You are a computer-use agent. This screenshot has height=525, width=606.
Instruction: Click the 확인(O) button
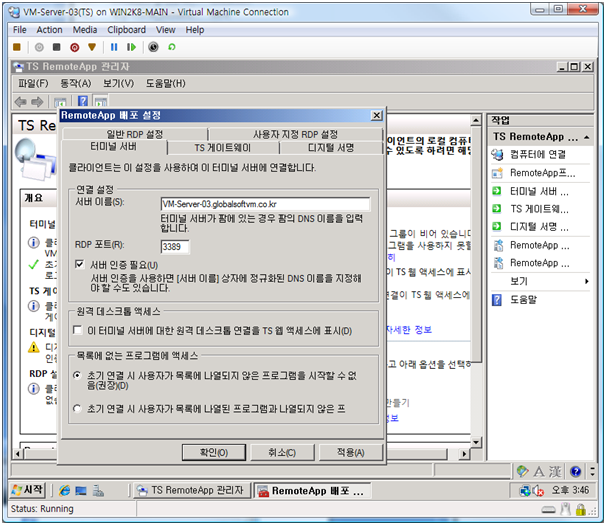click(214, 452)
